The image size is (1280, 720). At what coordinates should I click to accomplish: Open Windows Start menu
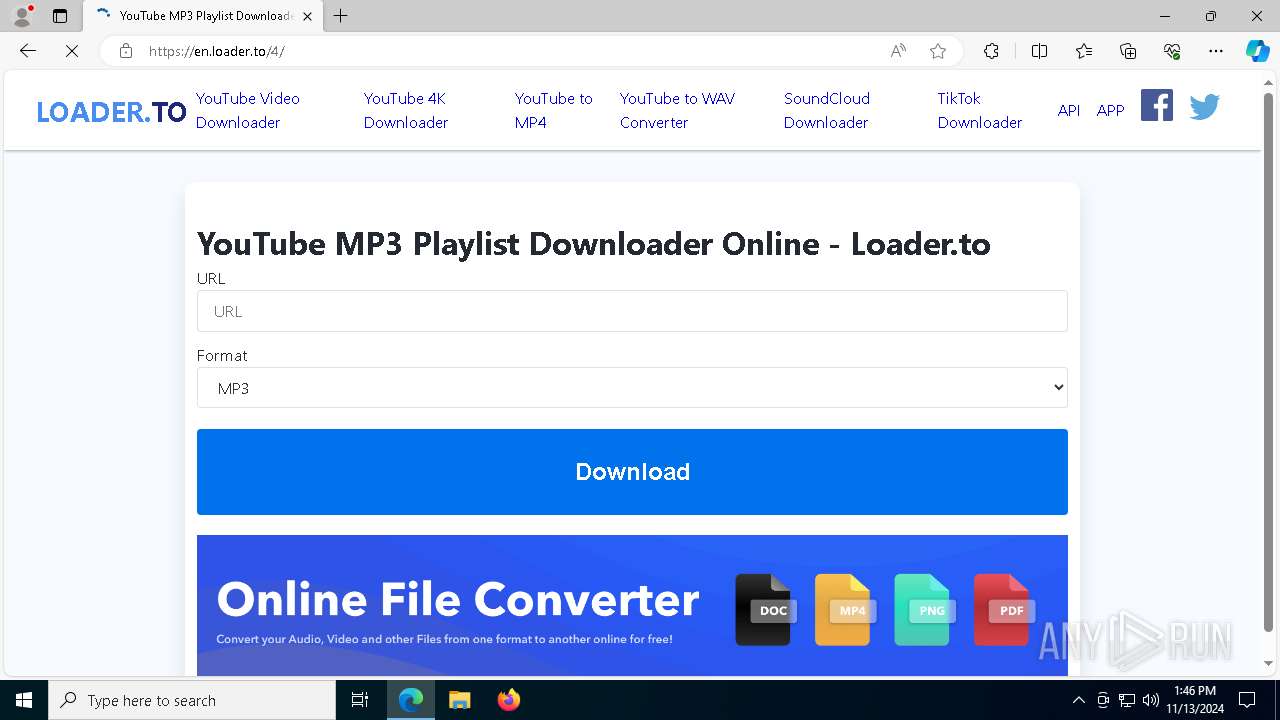pyautogui.click(x=24, y=700)
